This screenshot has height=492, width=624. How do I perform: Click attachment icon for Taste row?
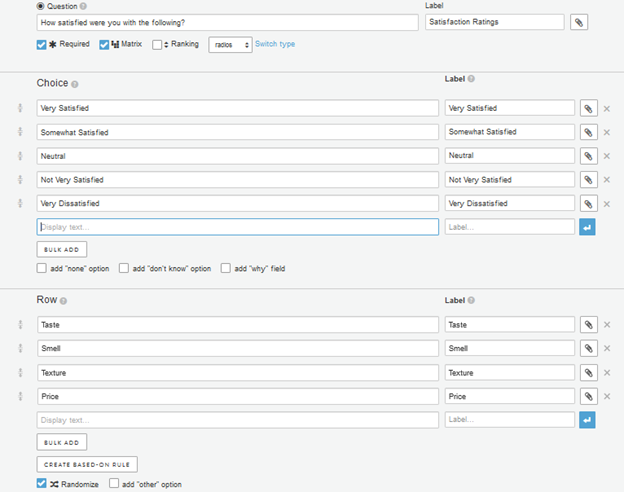pyautogui.click(x=588, y=325)
